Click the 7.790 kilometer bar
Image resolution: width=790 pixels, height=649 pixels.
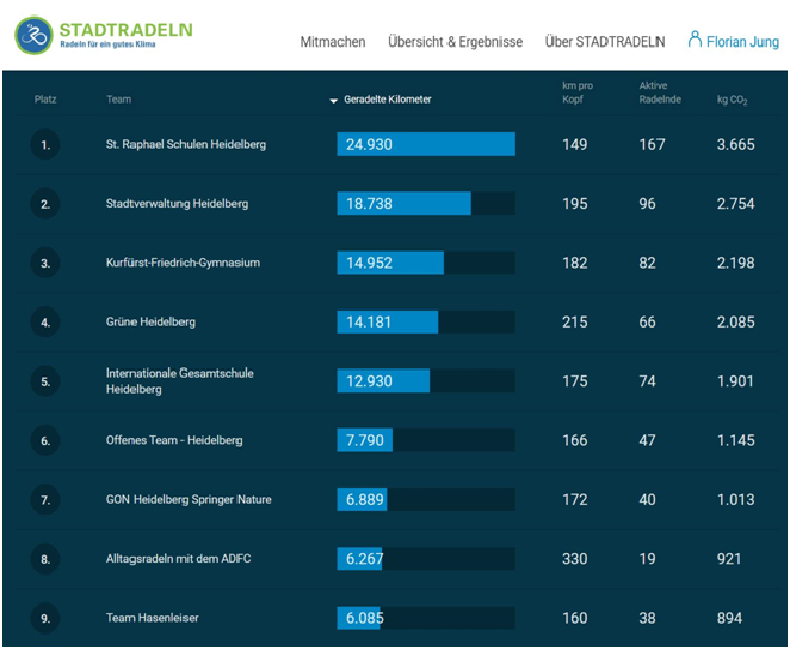coord(426,440)
